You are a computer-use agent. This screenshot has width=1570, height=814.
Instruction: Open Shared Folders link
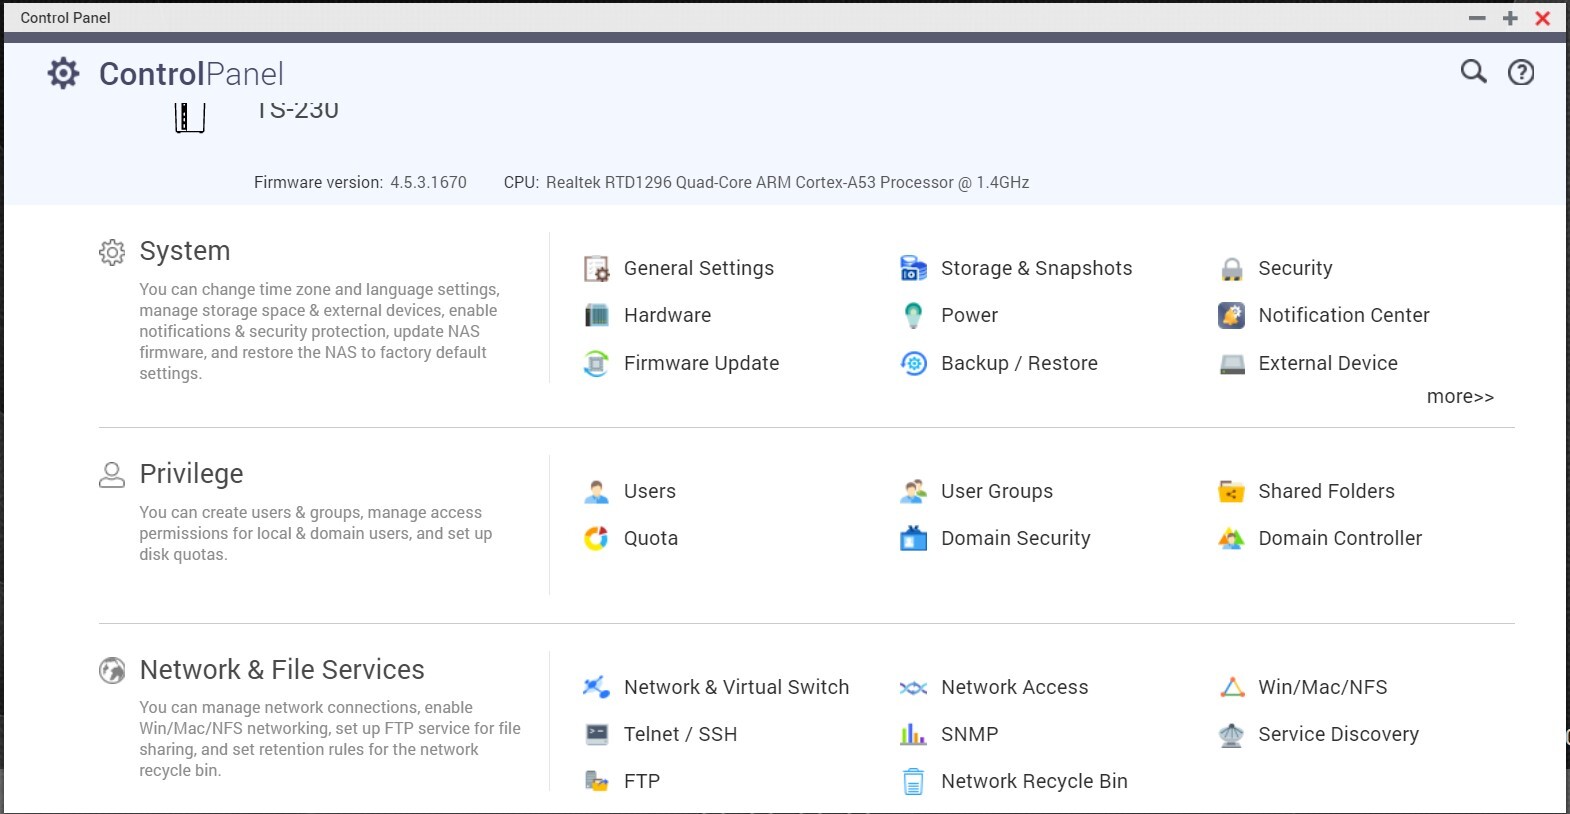(x=1326, y=491)
